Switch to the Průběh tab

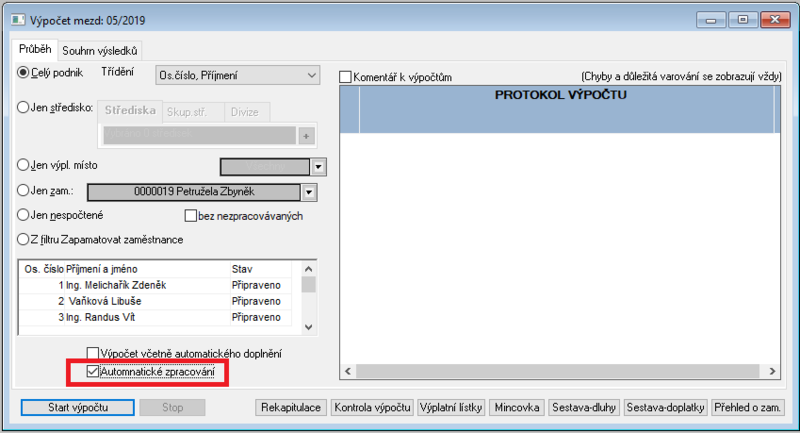coord(35,49)
